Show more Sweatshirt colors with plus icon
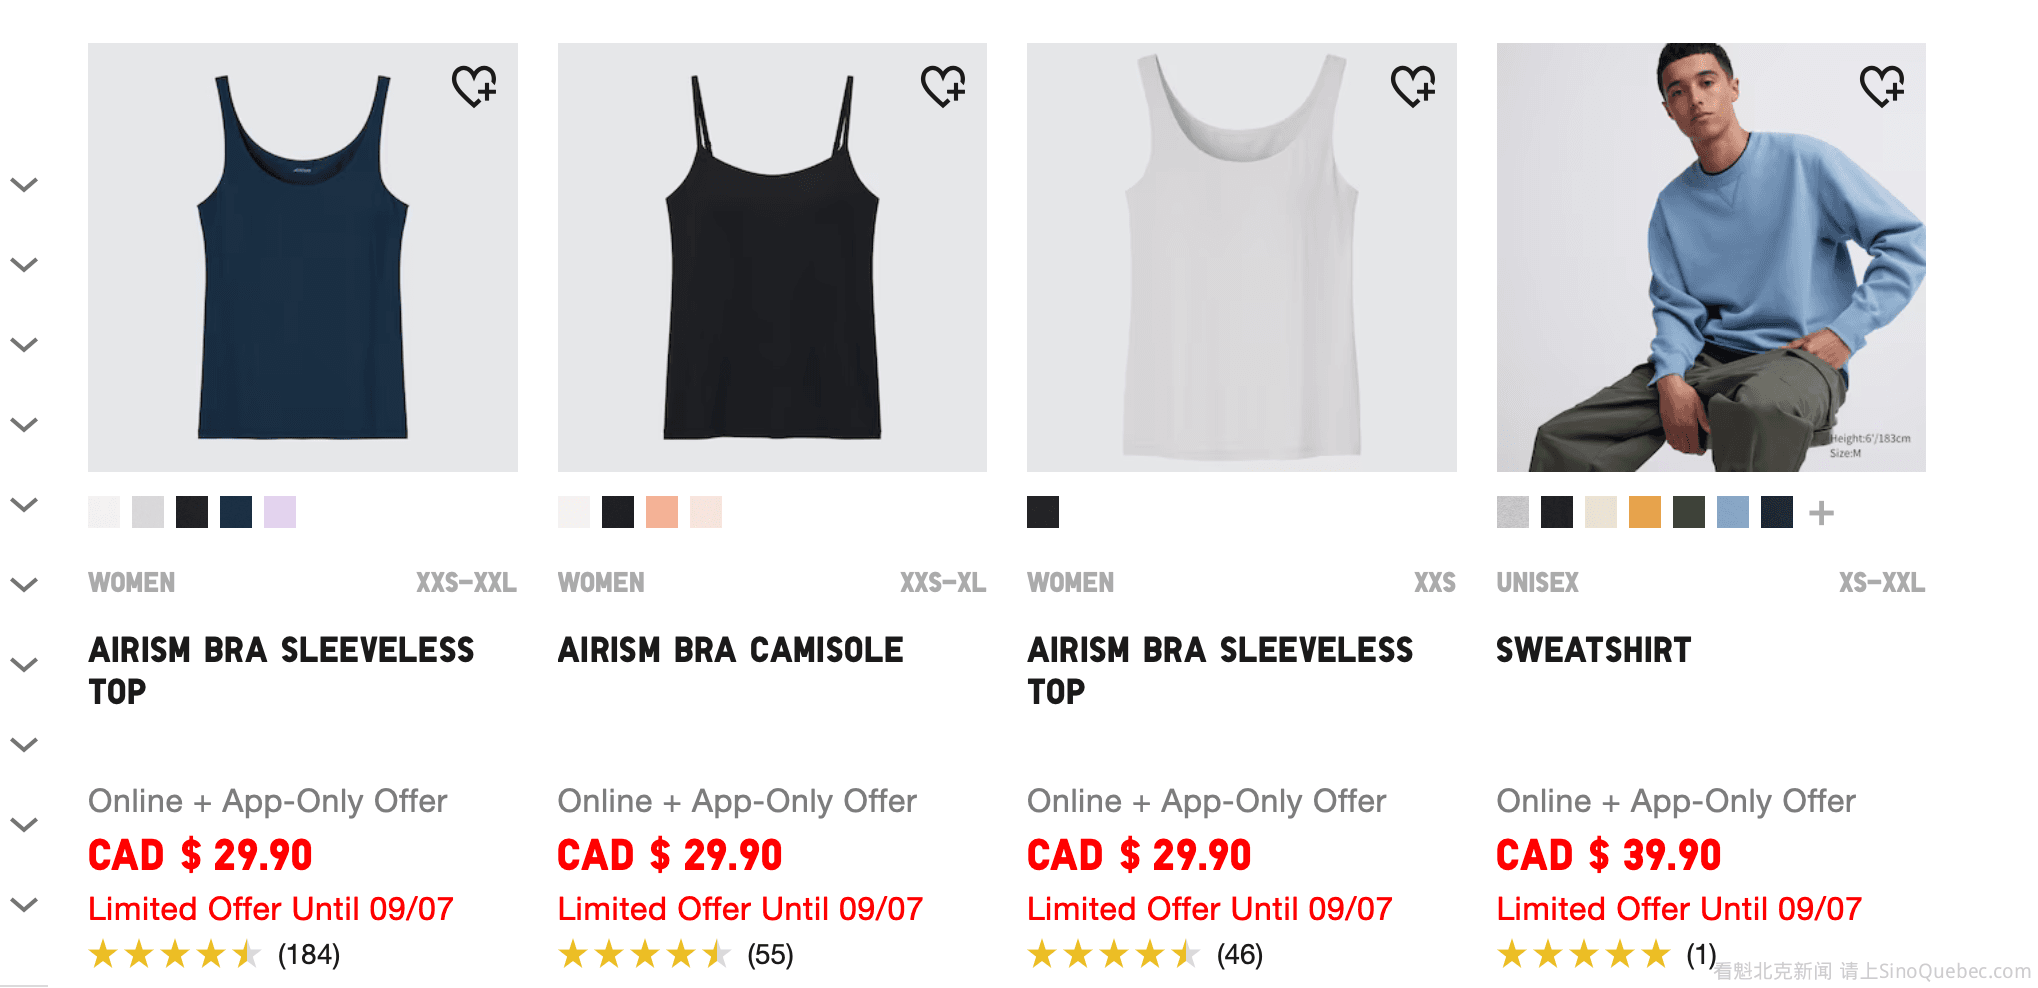The height and width of the screenshot is (988, 2038). pyautogui.click(x=1822, y=513)
